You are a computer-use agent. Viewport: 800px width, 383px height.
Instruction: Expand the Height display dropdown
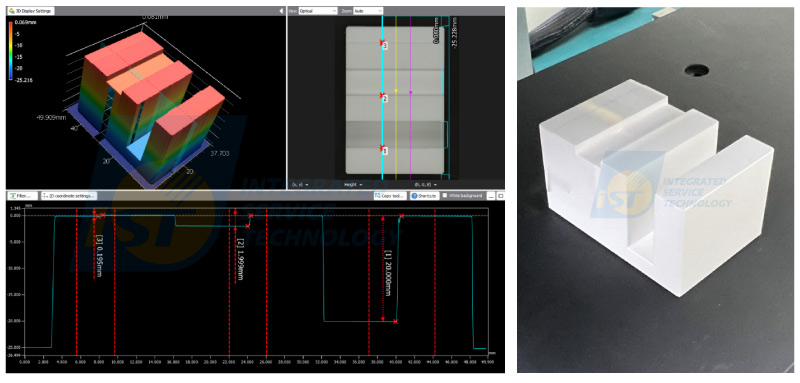point(353,184)
